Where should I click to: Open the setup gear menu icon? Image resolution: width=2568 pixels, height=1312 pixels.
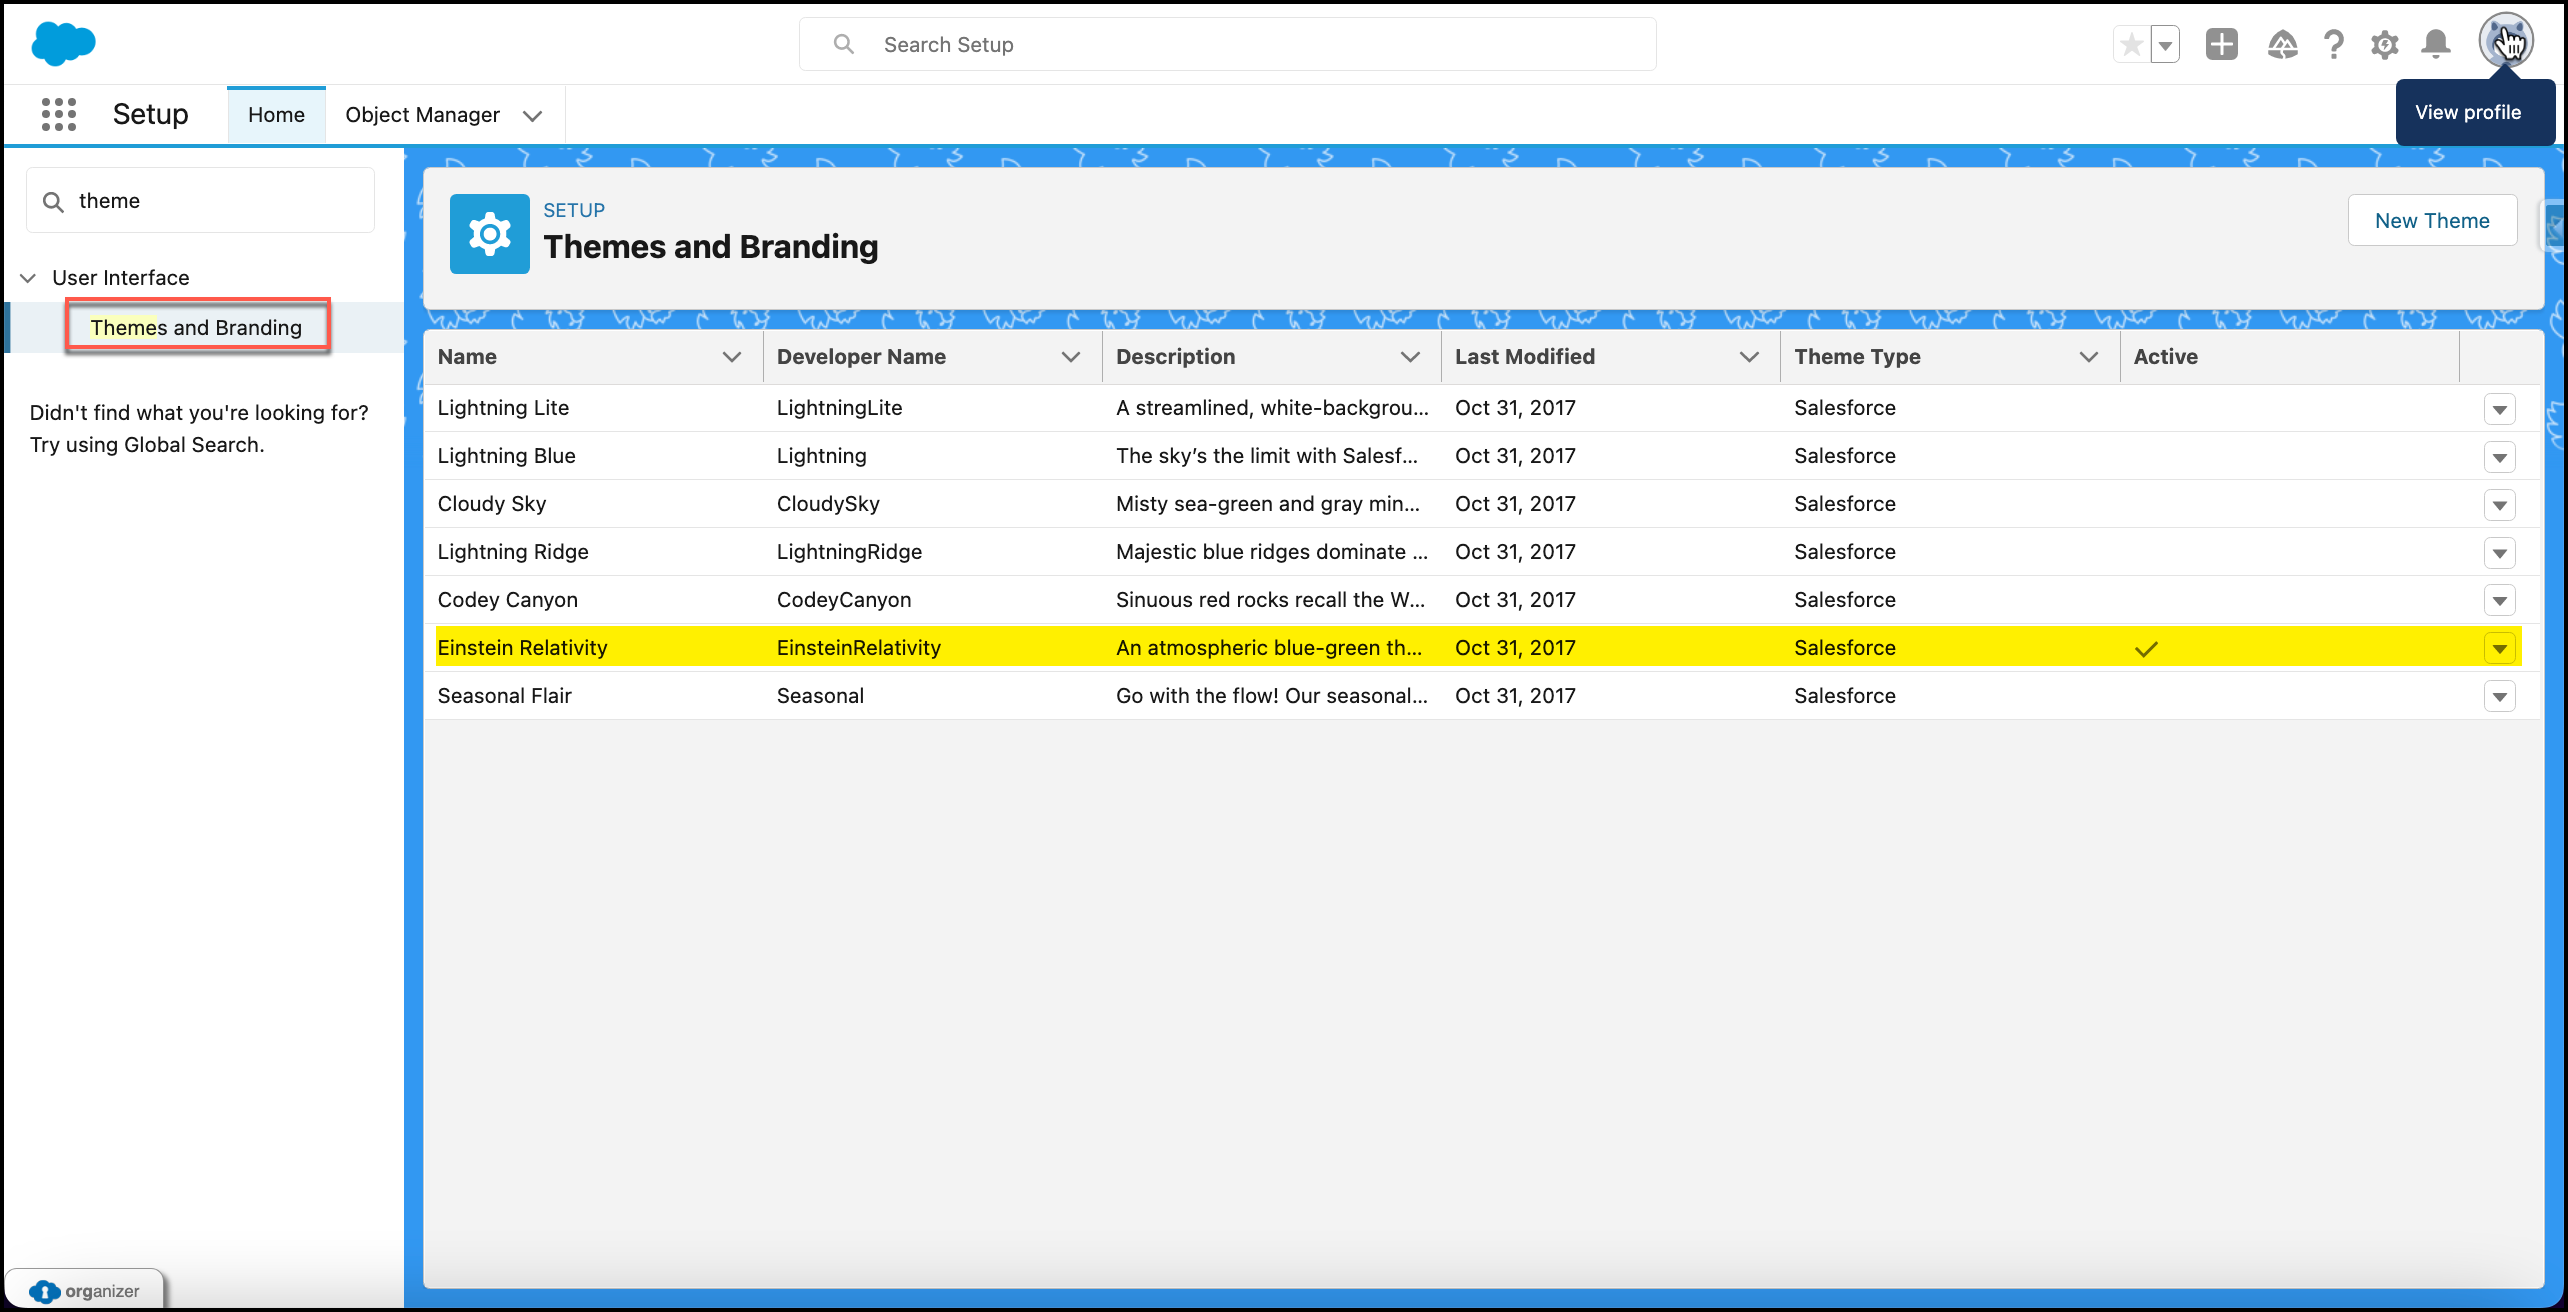point(2385,45)
